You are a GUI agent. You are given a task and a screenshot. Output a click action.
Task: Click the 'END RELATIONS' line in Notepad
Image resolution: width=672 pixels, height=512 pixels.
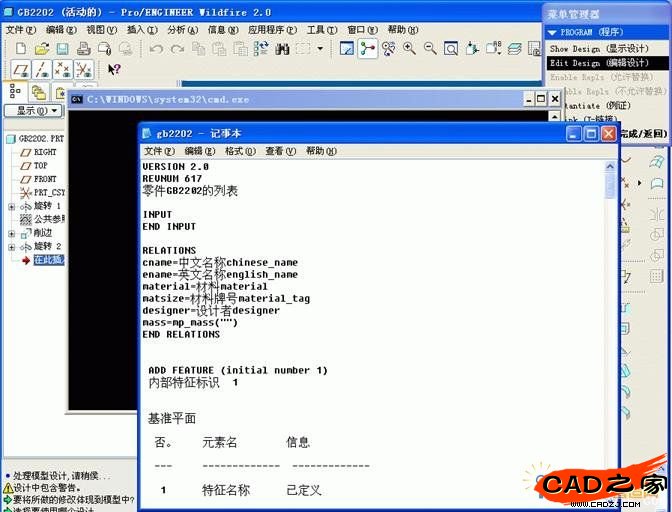click(x=181, y=334)
